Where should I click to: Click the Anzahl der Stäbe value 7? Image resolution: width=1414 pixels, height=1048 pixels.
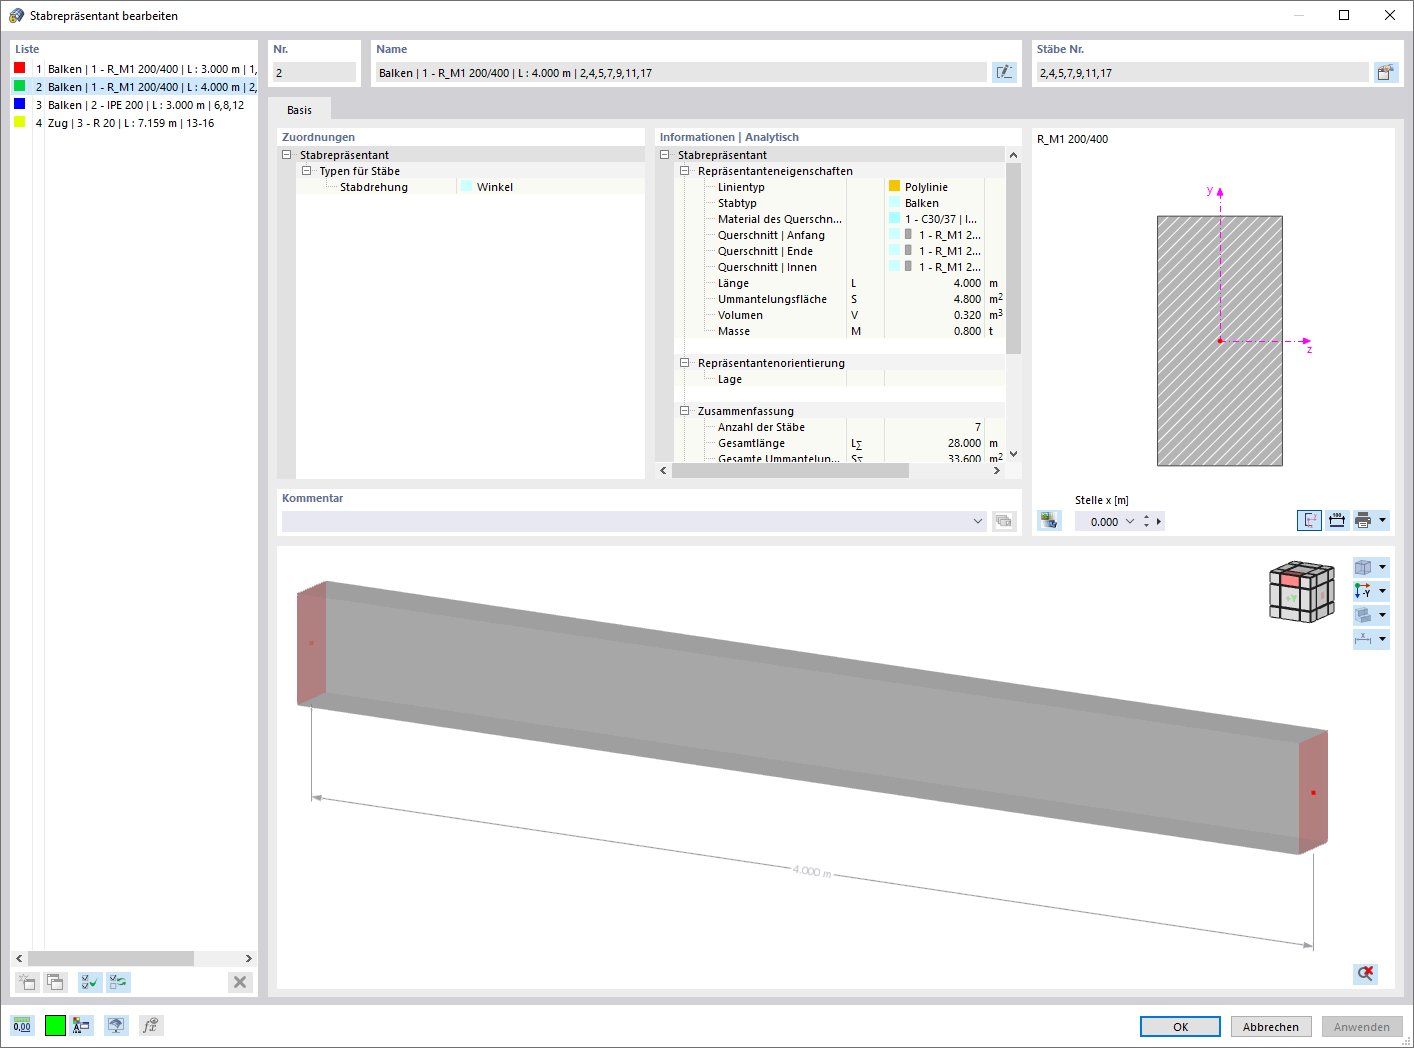(978, 427)
